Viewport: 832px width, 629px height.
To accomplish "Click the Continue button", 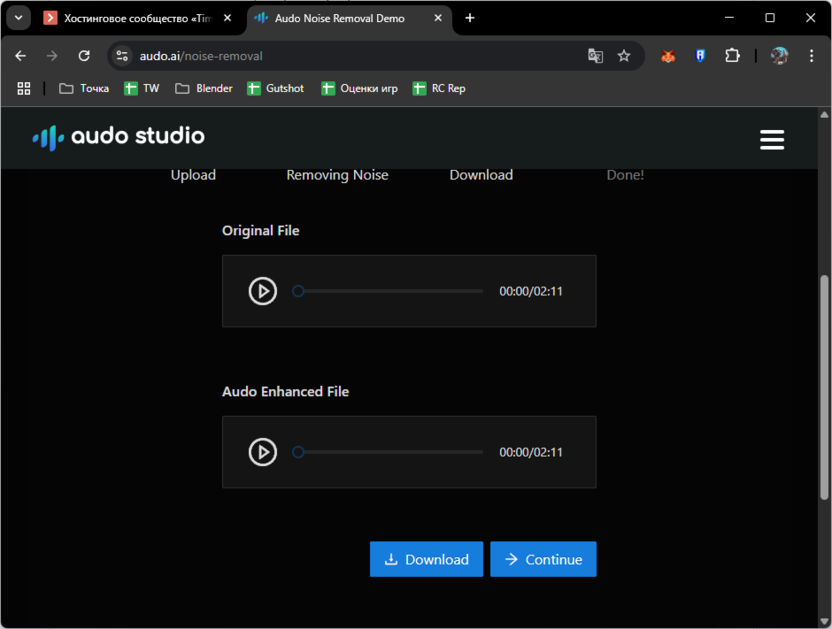I will (x=543, y=560).
